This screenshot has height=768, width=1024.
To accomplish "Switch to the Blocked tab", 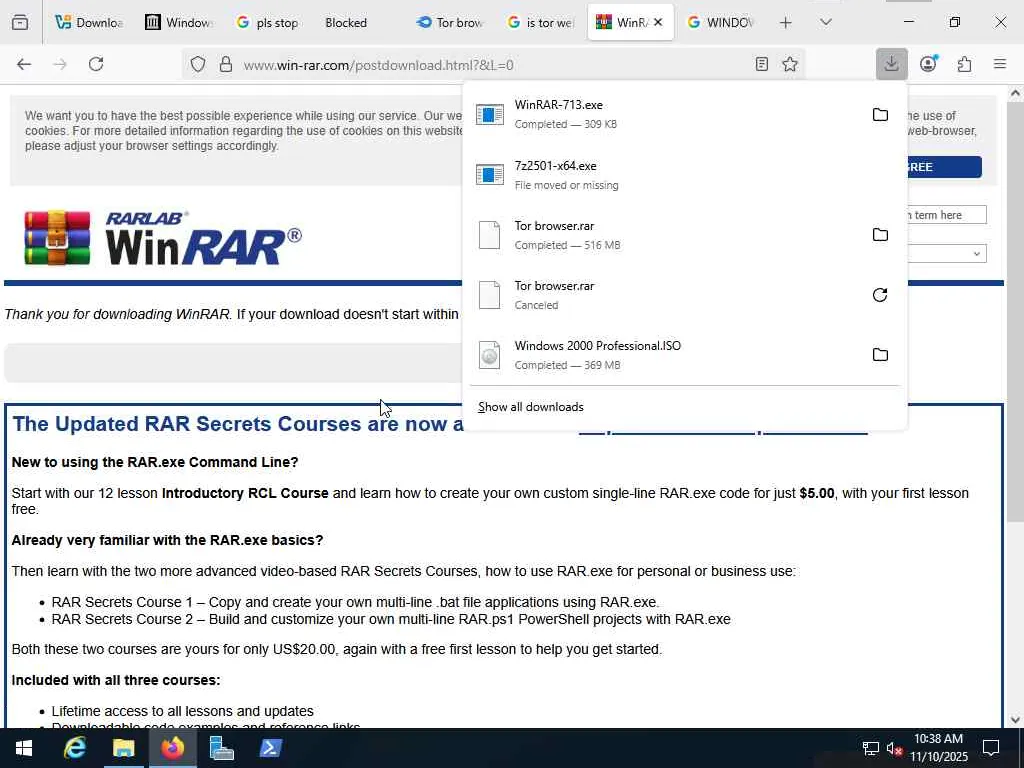I will (x=358, y=23).
